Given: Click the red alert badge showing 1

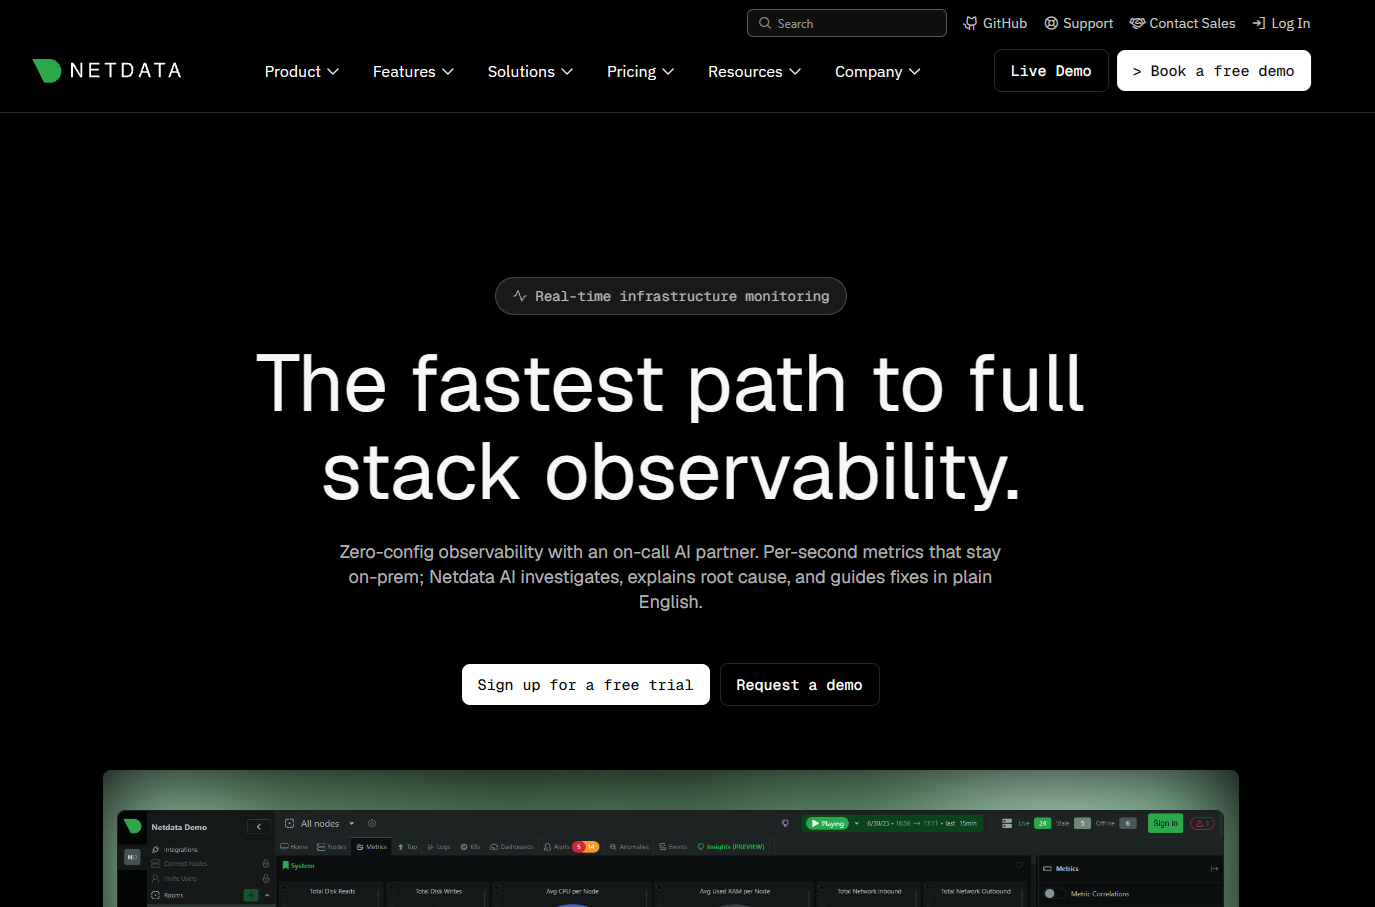Looking at the screenshot, I should tap(1202, 823).
